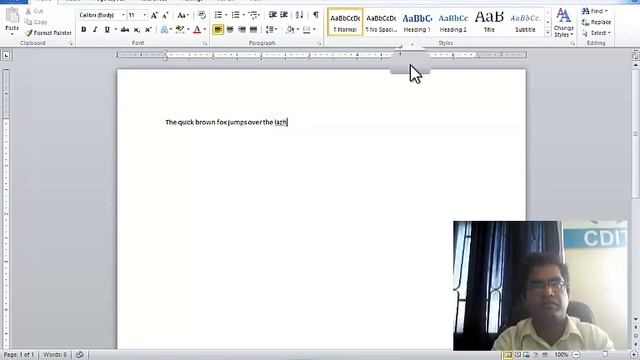
Task: Switch to Full Screen Reading view
Action: (x=518, y=355)
